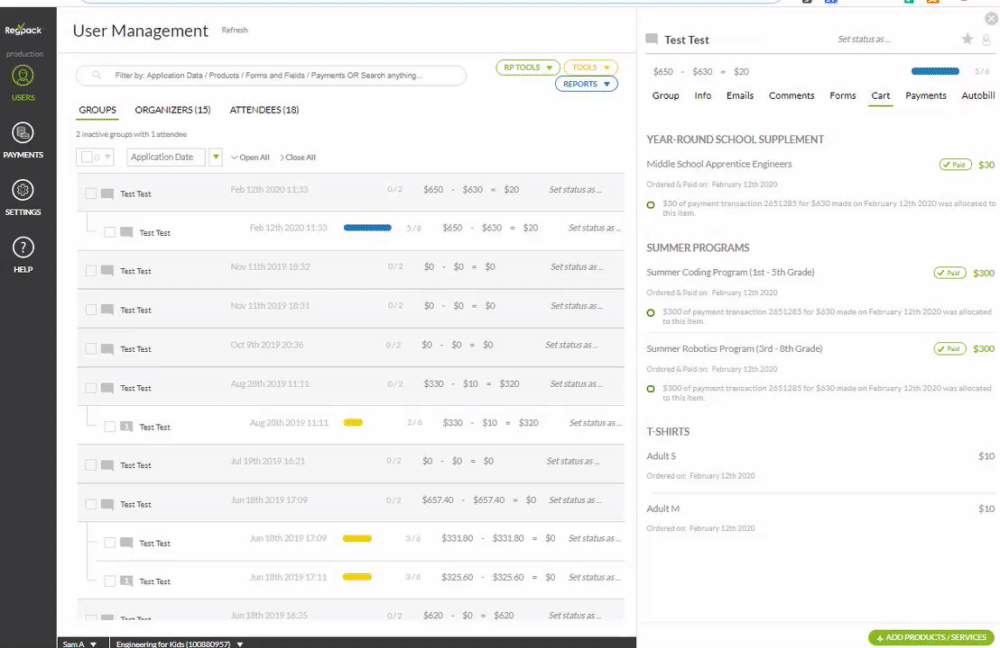Check the box for the Feb 12th 11:33 group row
The image size is (1000, 648).
91,193
